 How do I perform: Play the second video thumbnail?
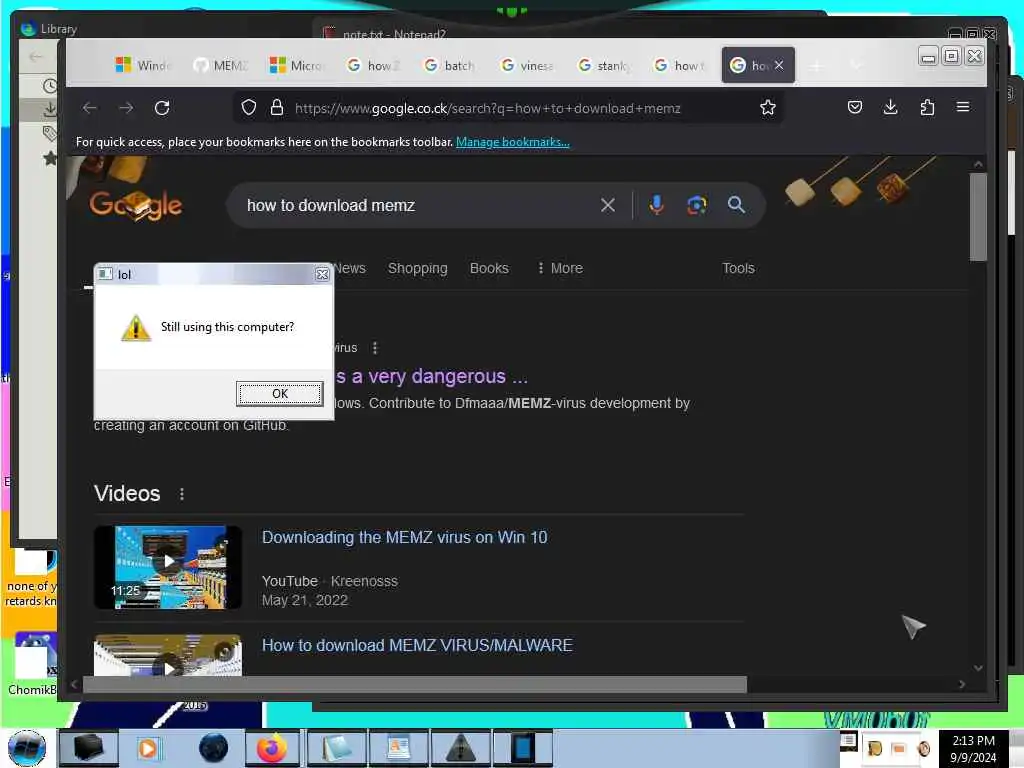click(x=168, y=655)
